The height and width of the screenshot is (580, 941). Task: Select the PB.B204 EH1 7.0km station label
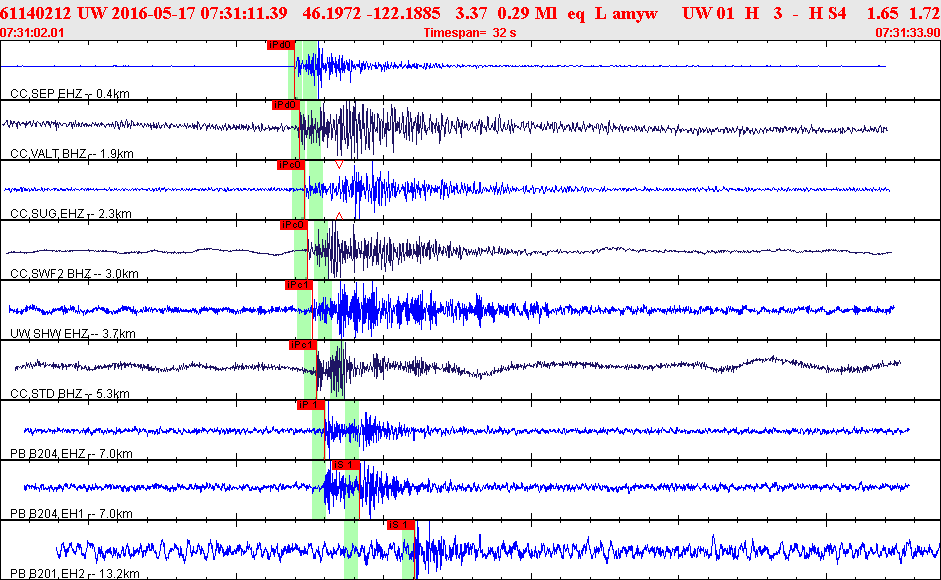tap(71, 514)
